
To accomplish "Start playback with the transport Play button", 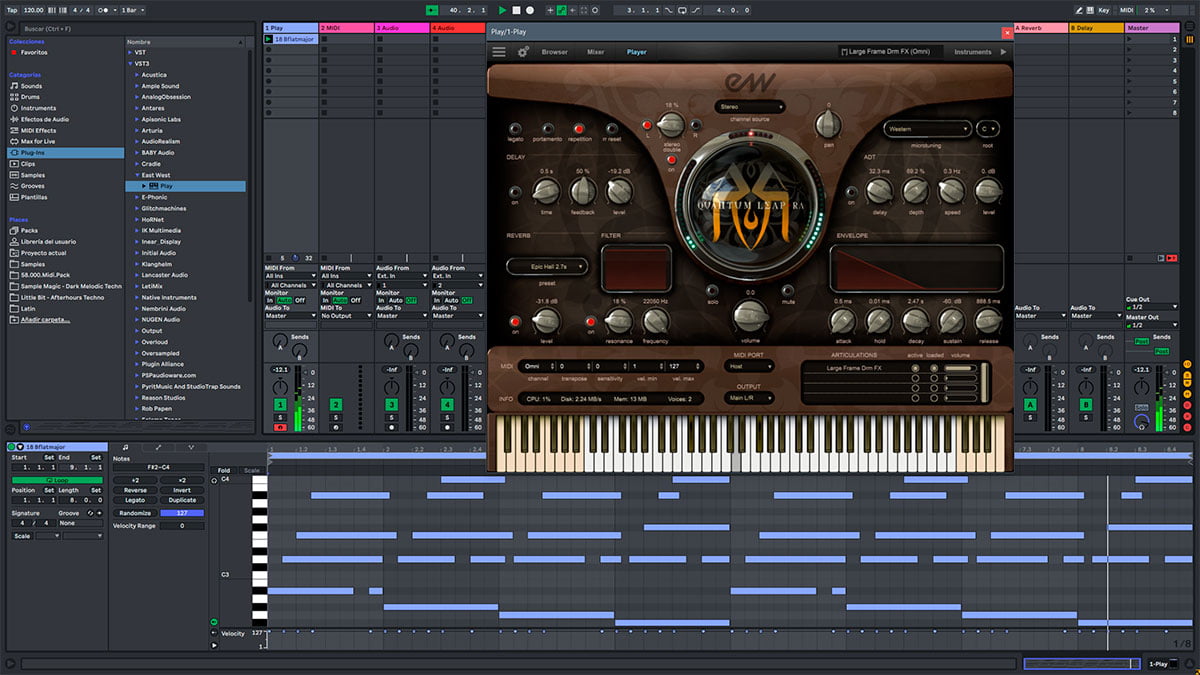I will (503, 10).
